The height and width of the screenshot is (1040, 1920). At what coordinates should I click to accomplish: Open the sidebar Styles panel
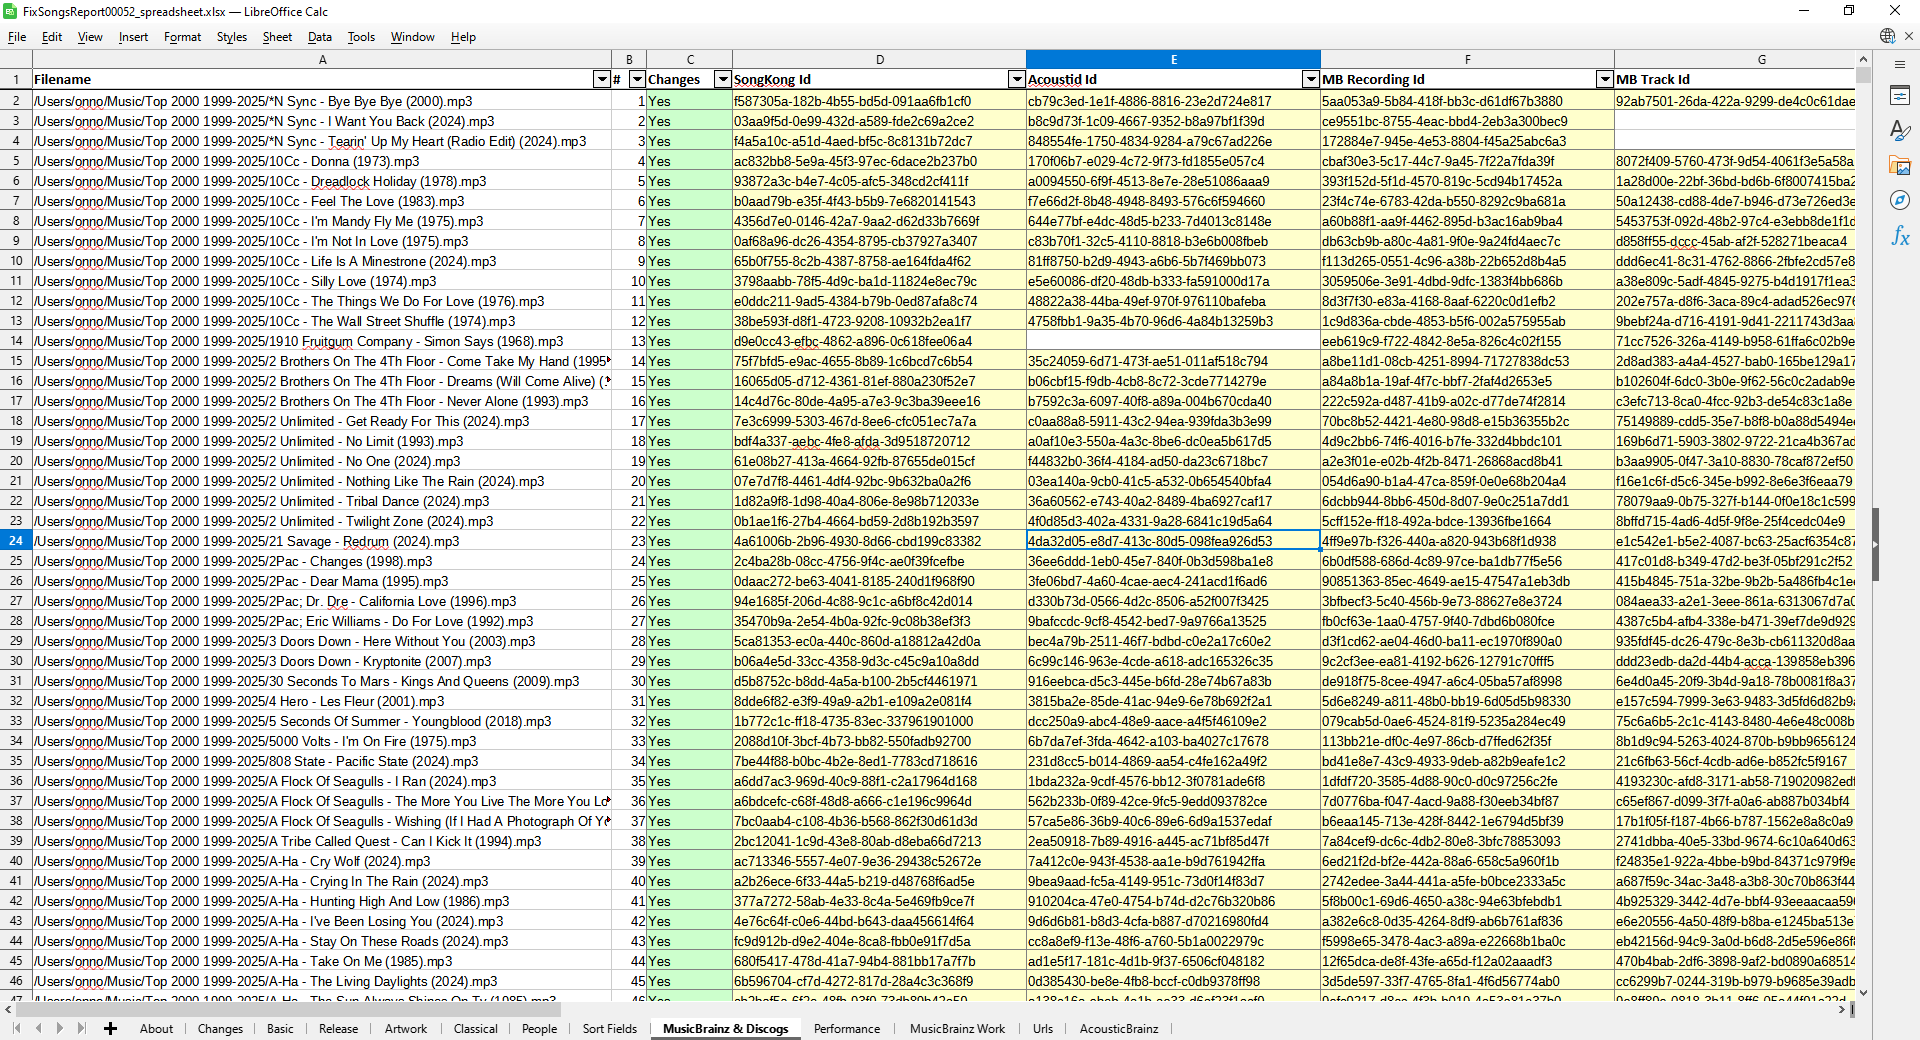coord(1899,131)
